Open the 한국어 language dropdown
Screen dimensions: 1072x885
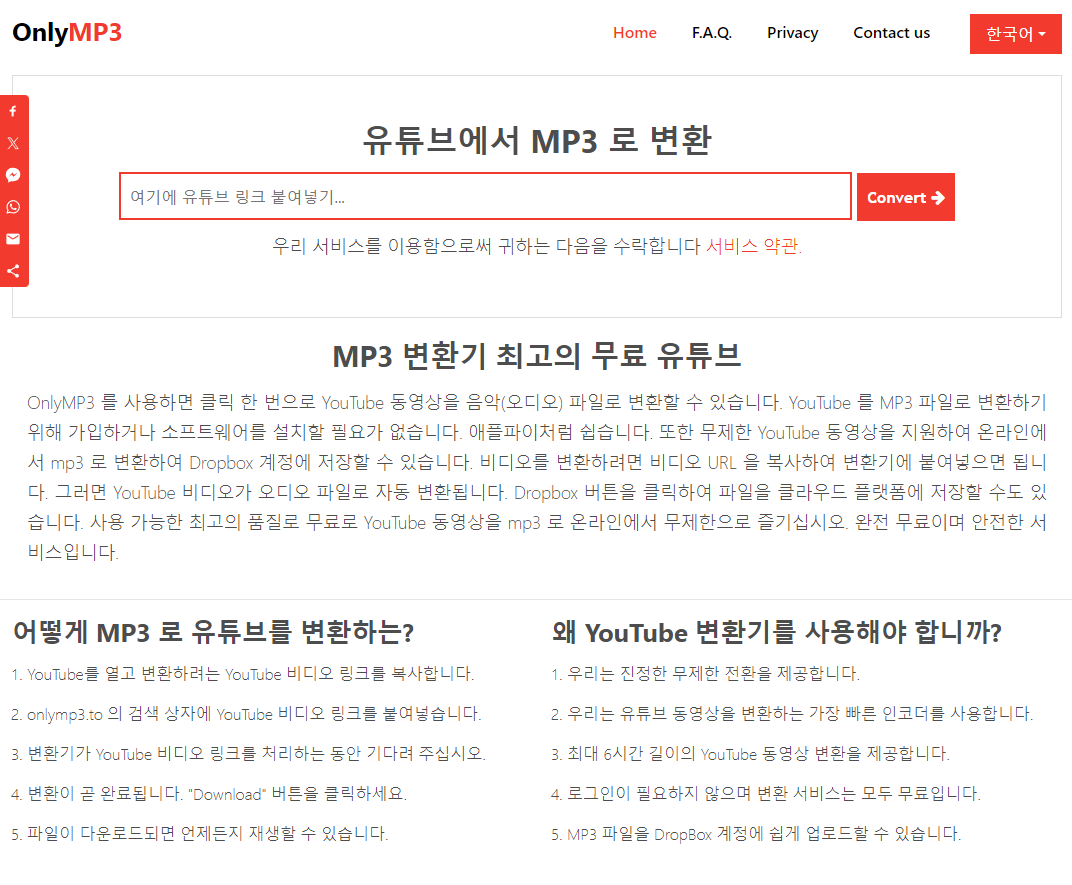click(x=1015, y=34)
